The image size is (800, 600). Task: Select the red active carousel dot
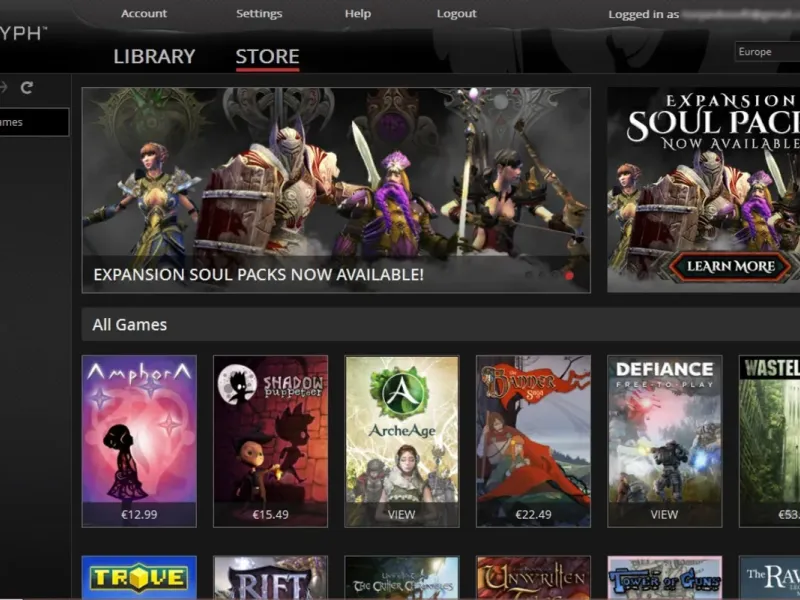[x=569, y=276]
